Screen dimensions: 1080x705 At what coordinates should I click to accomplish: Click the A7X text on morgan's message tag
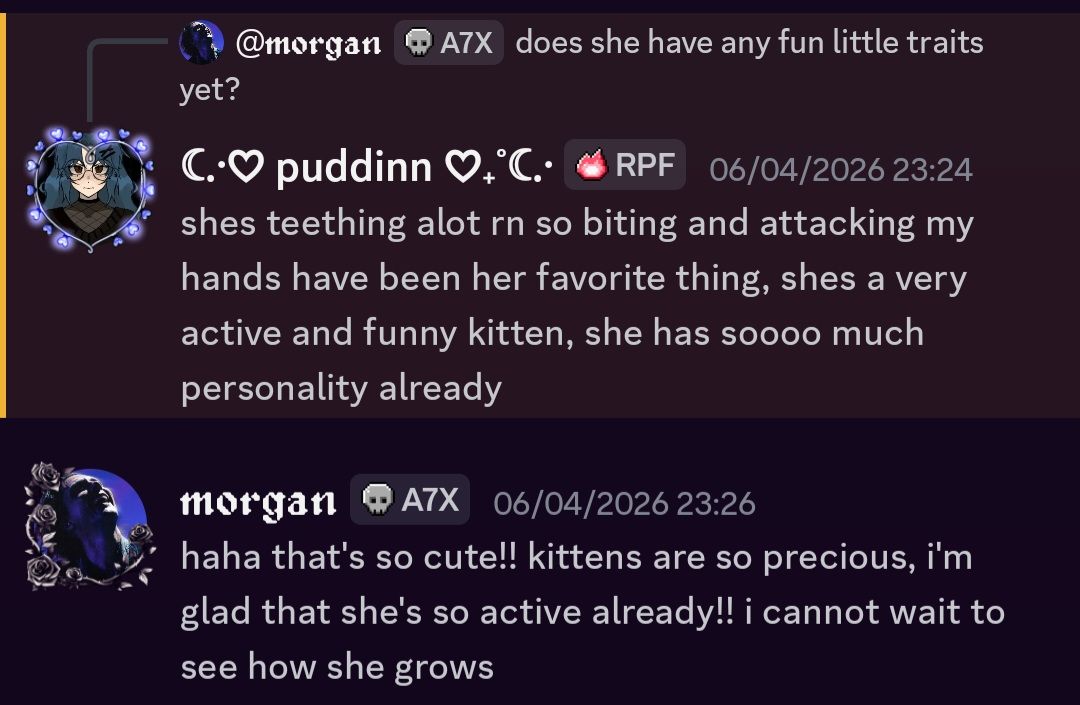(x=430, y=500)
